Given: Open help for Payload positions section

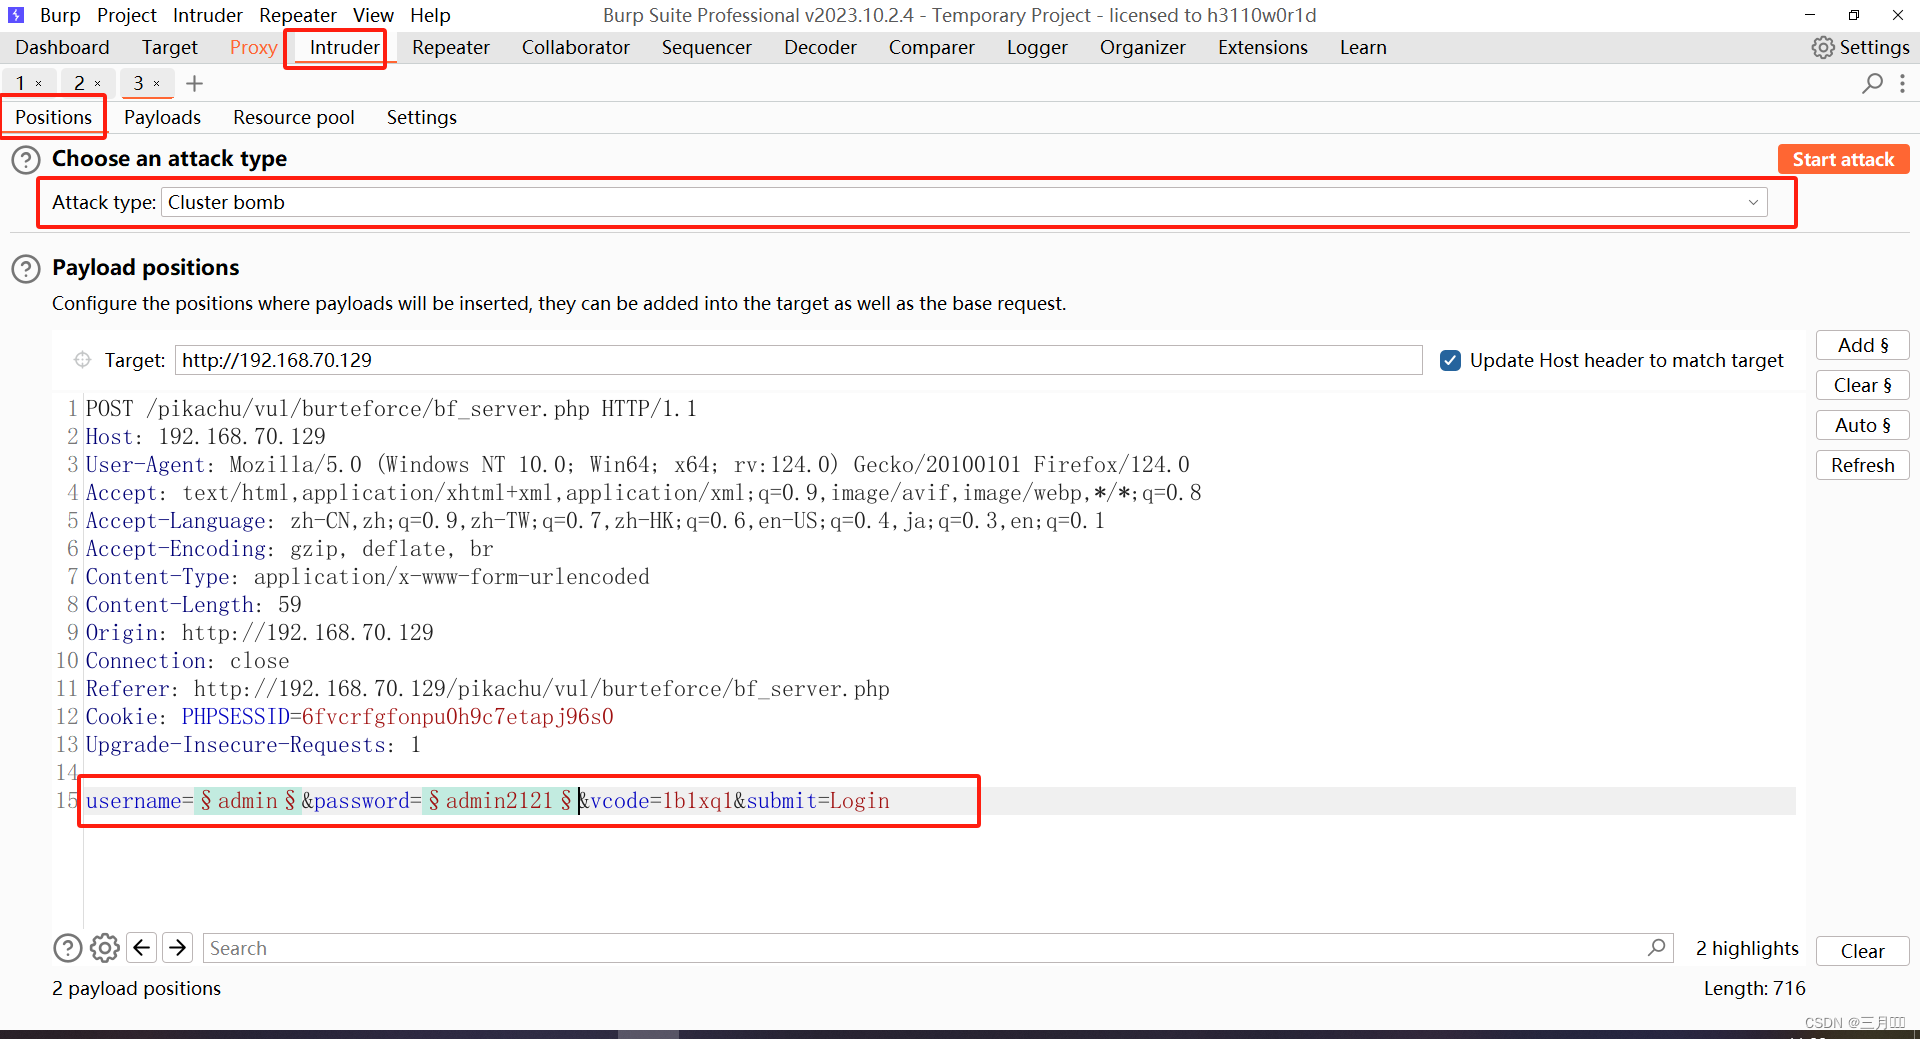Looking at the screenshot, I should click(x=26, y=269).
